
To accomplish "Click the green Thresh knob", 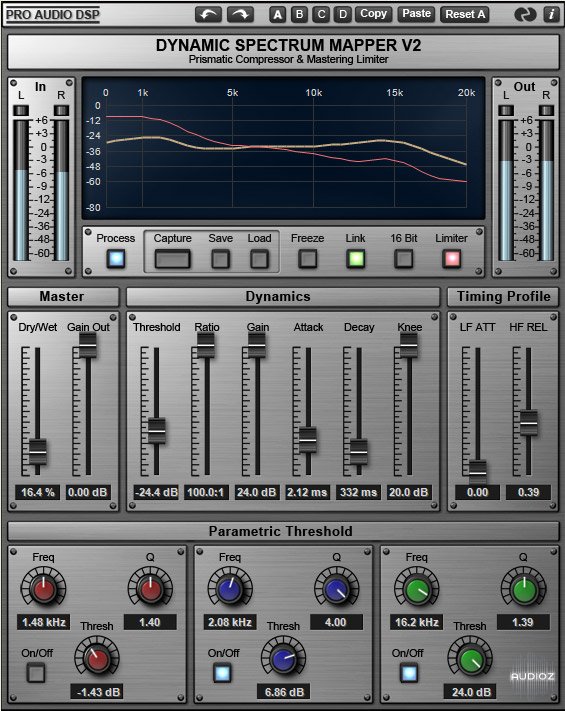I will tap(470, 658).
